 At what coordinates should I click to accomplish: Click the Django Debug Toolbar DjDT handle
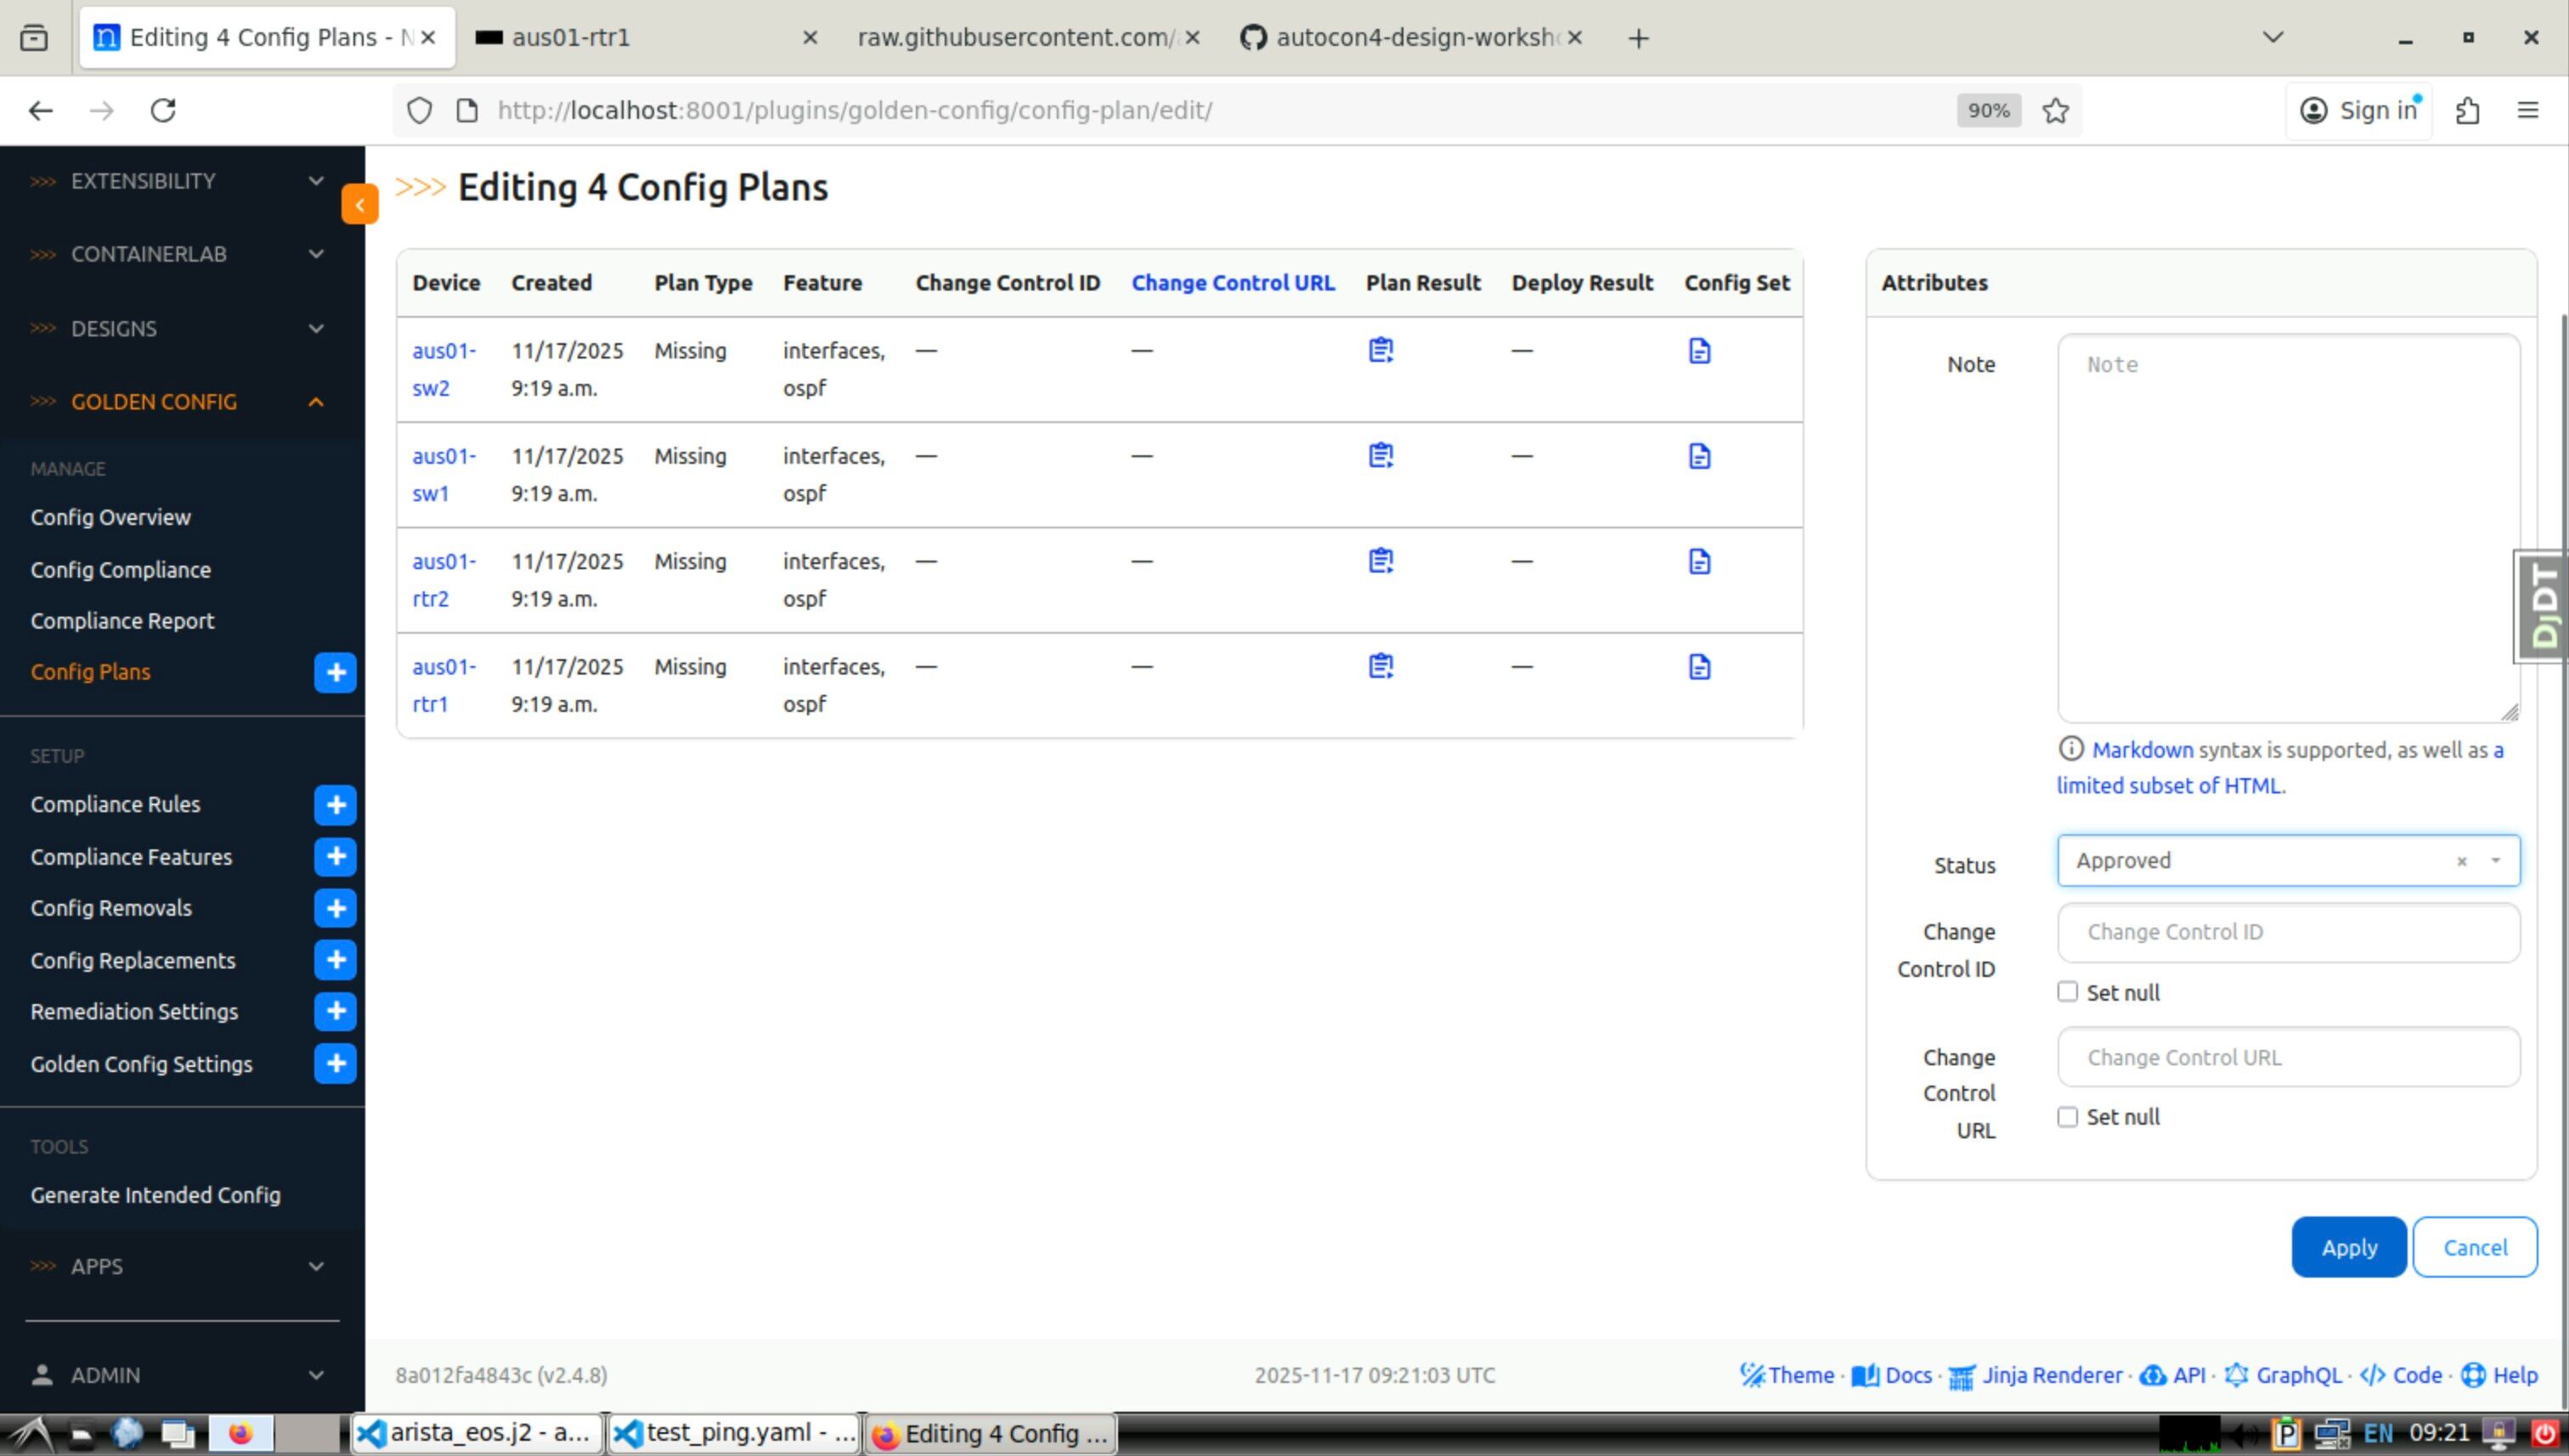coord(2543,607)
